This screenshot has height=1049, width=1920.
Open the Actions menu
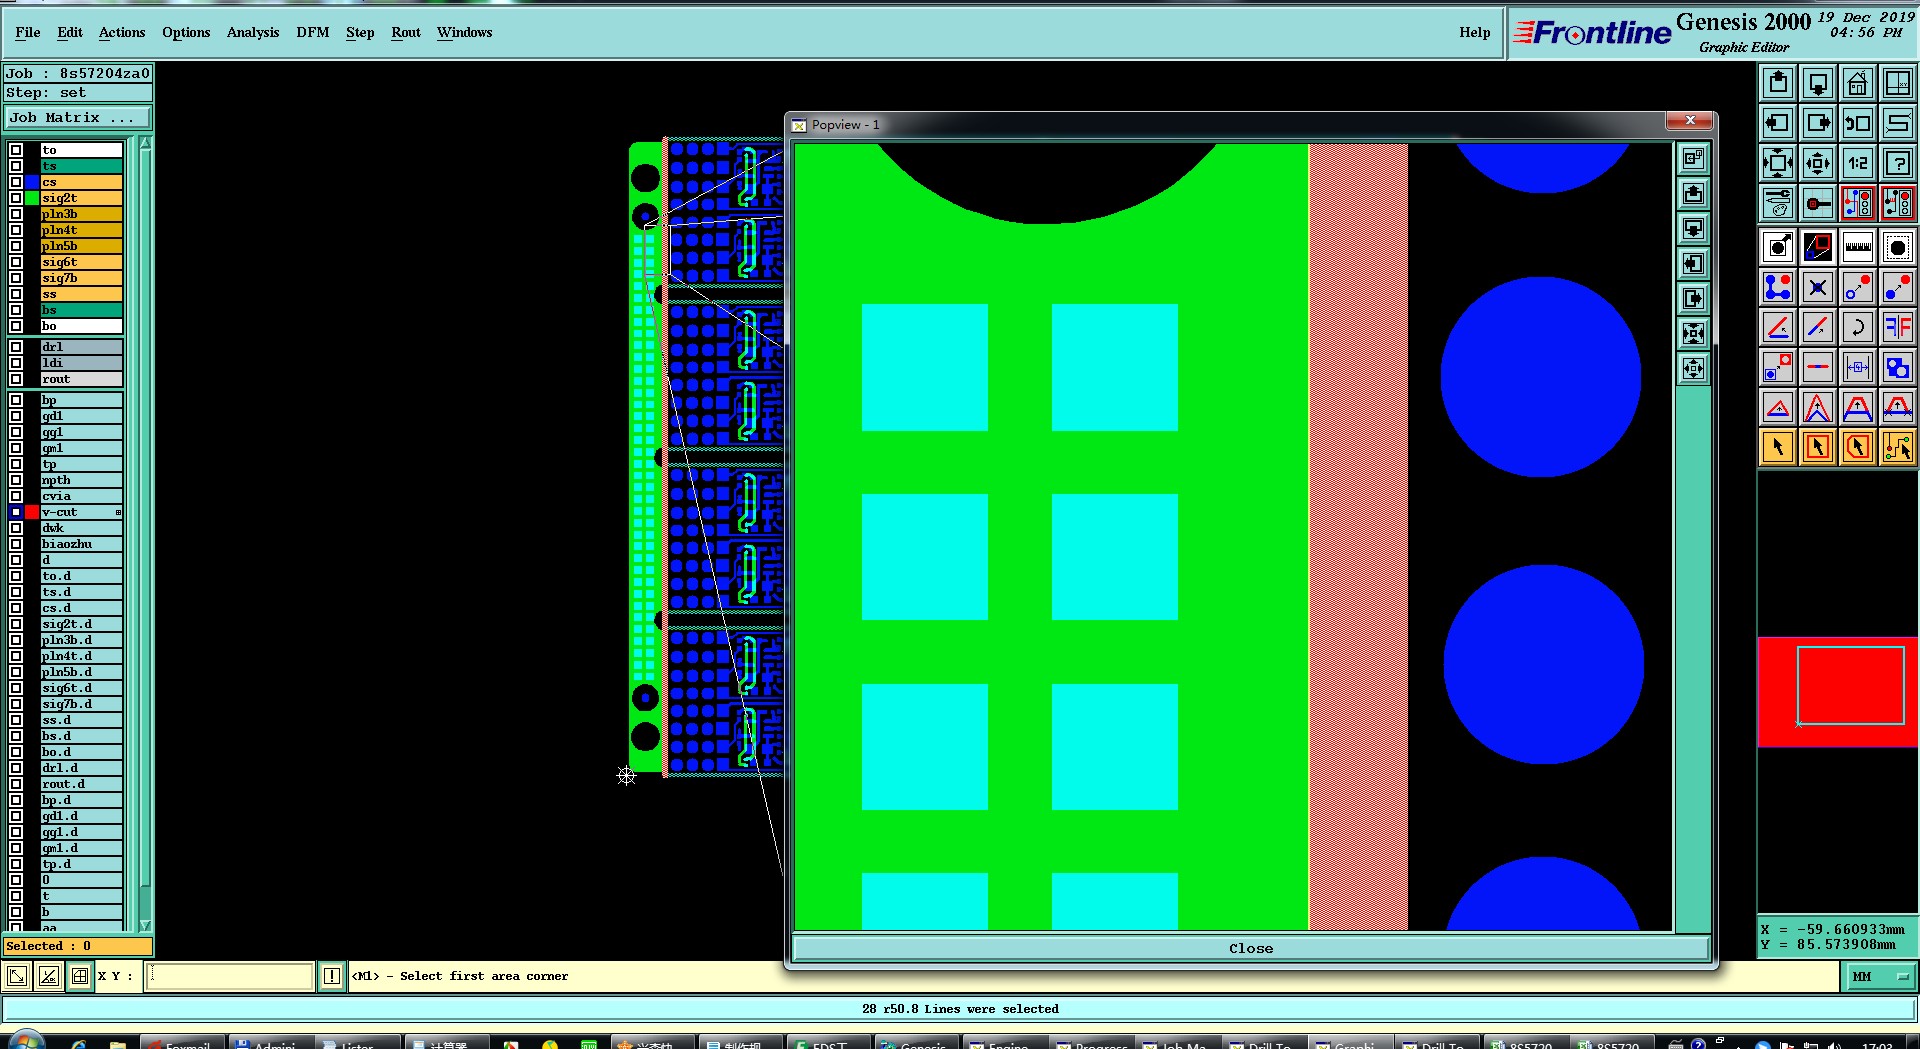(x=122, y=32)
